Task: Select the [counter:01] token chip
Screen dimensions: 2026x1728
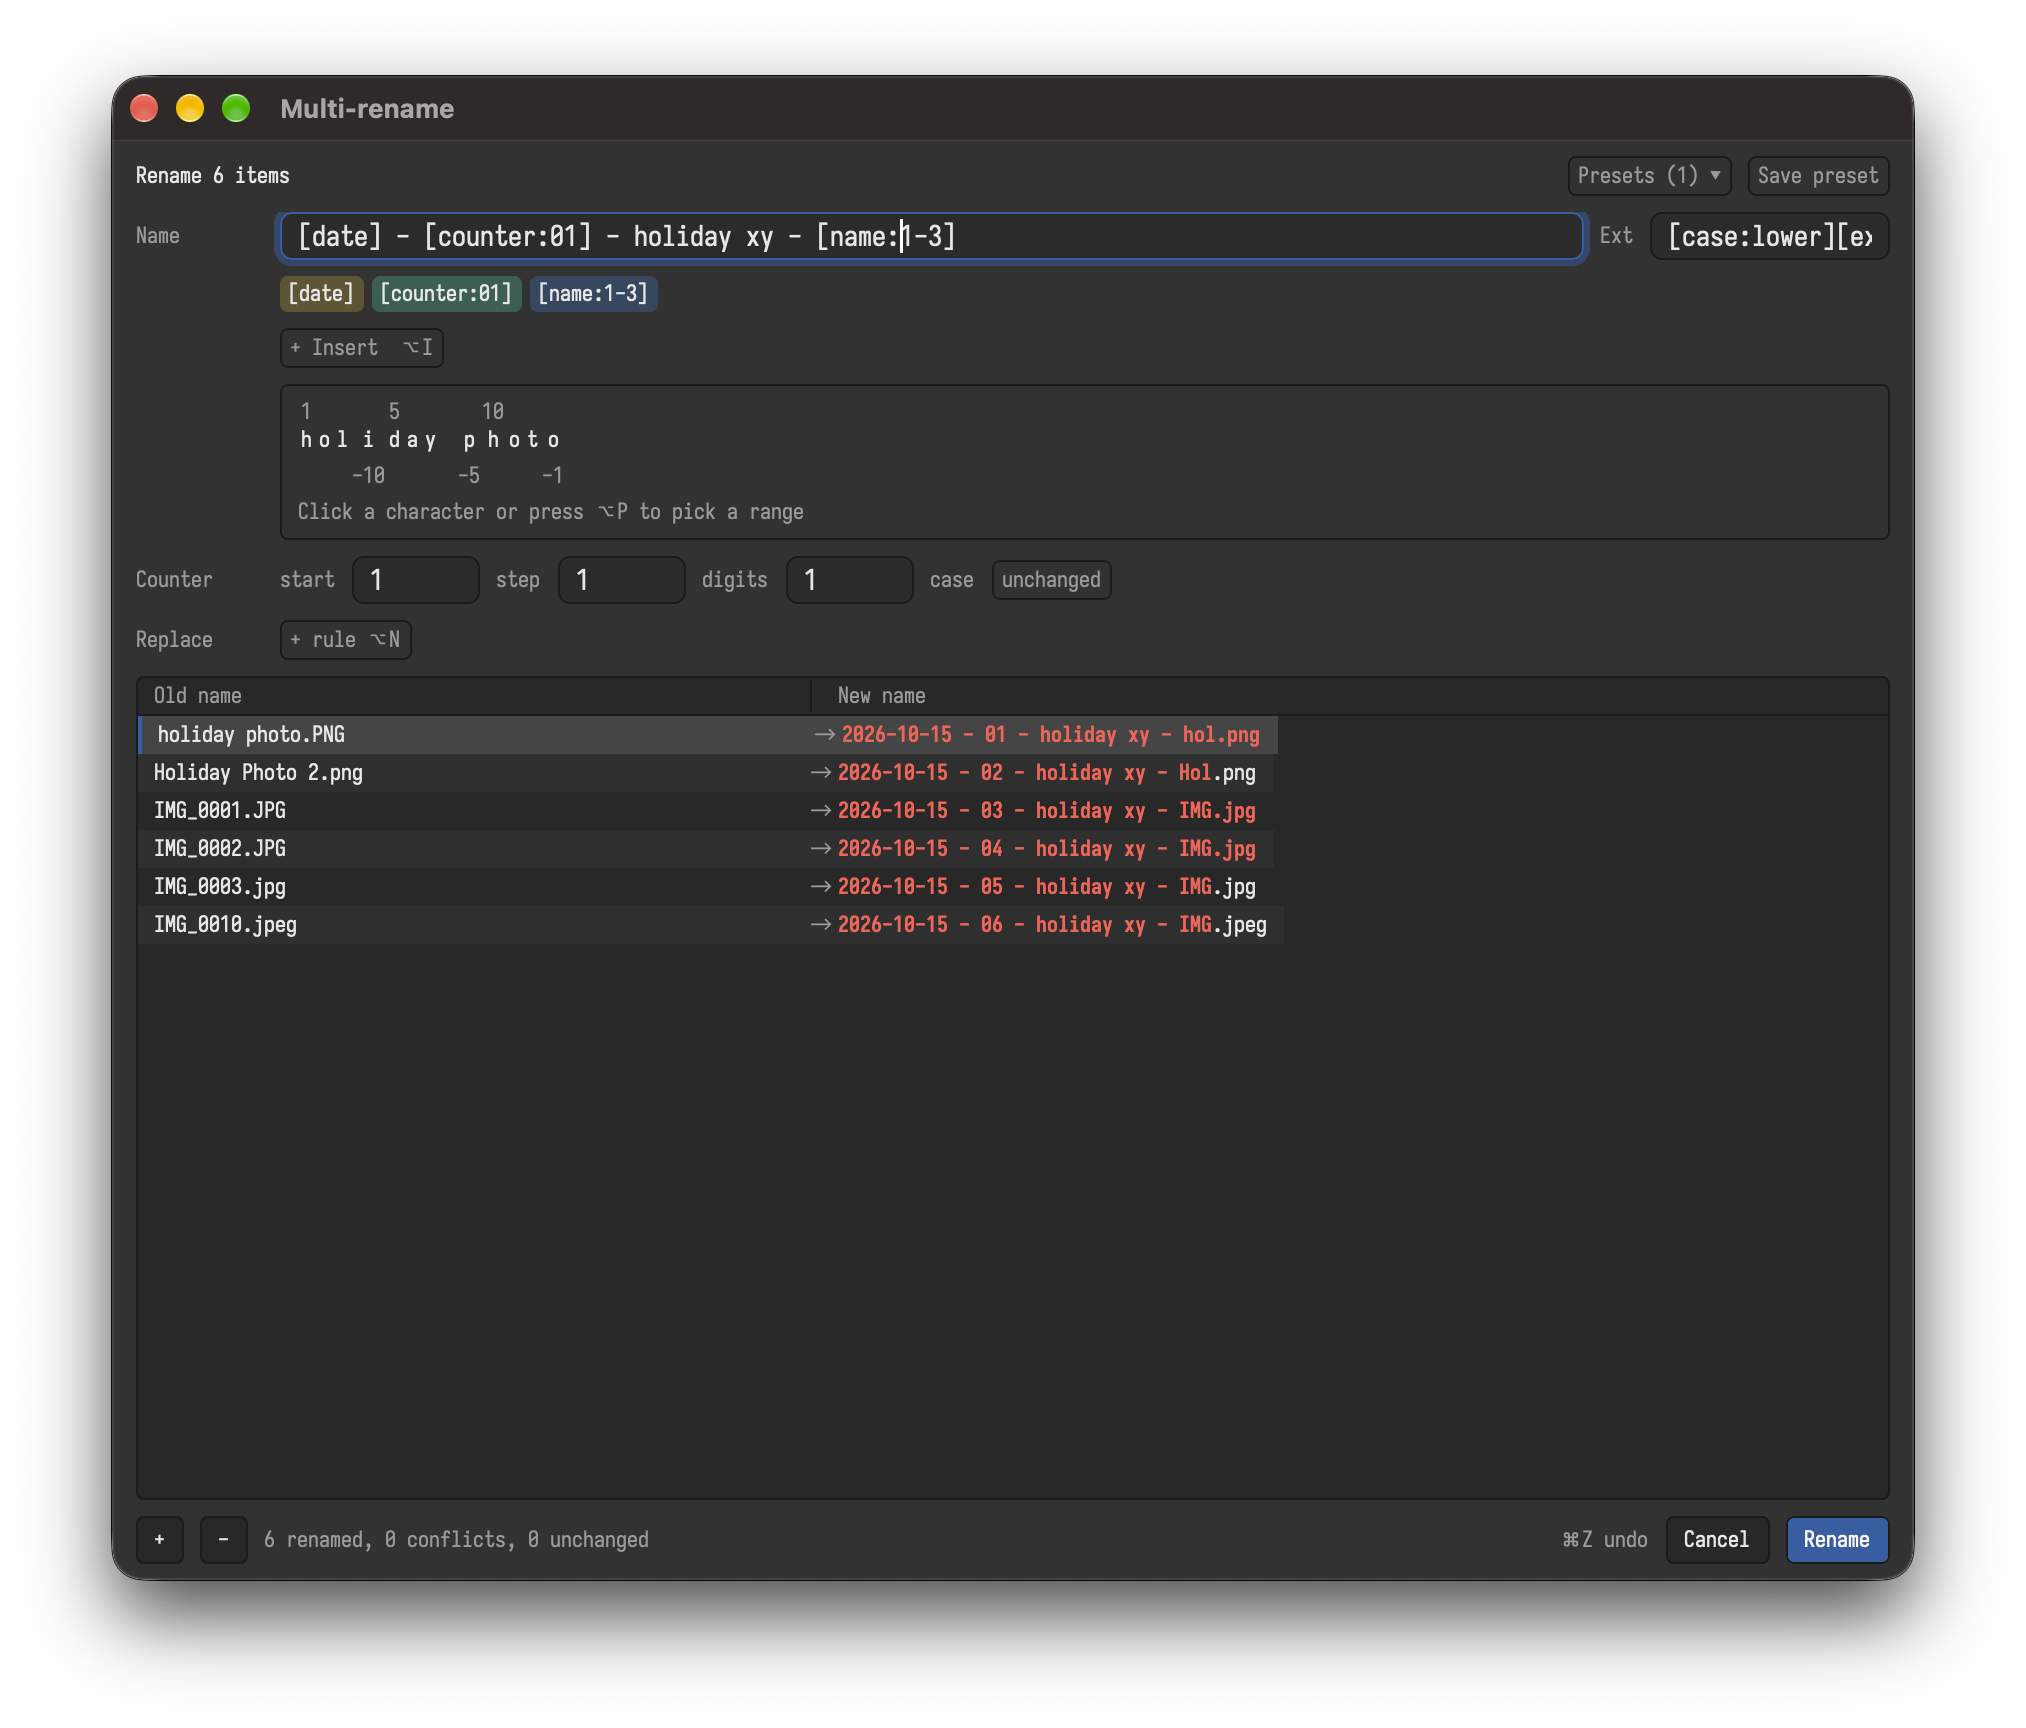Action: click(x=446, y=293)
